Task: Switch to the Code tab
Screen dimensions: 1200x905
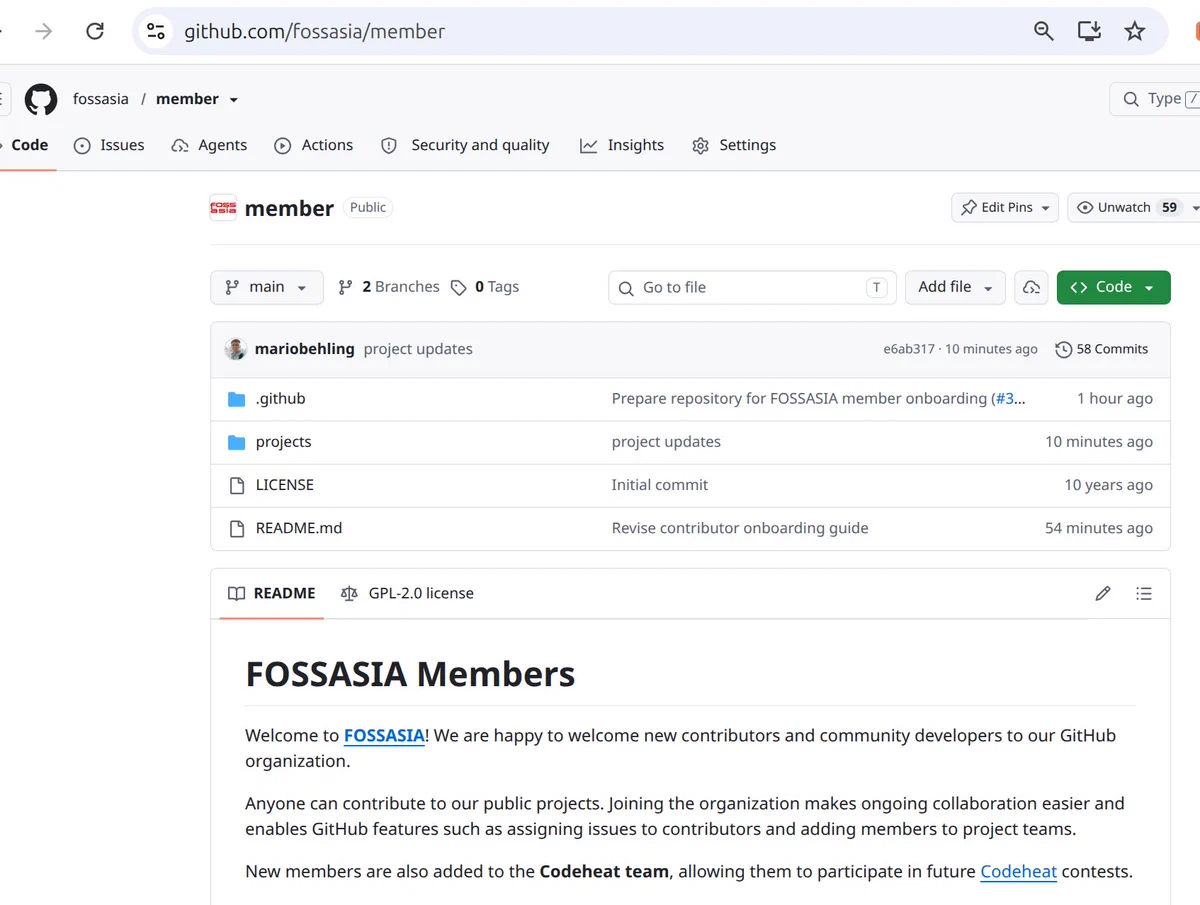Action: [29, 145]
